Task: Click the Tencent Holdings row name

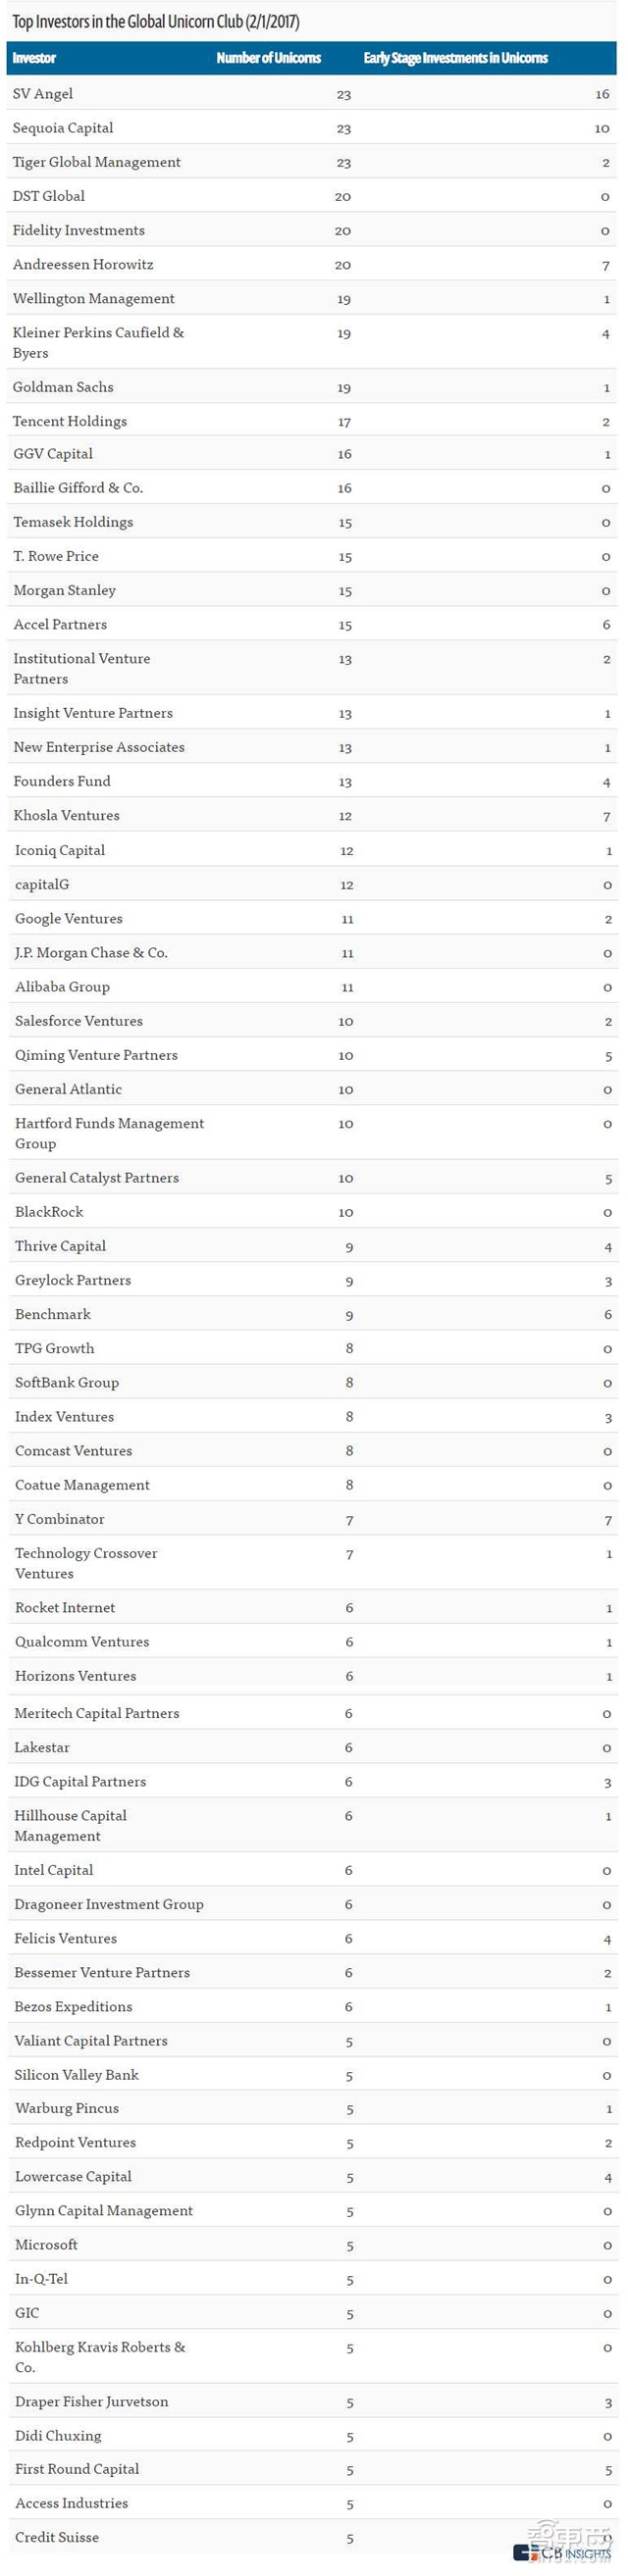Action: pyautogui.click(x=70, y=421)
